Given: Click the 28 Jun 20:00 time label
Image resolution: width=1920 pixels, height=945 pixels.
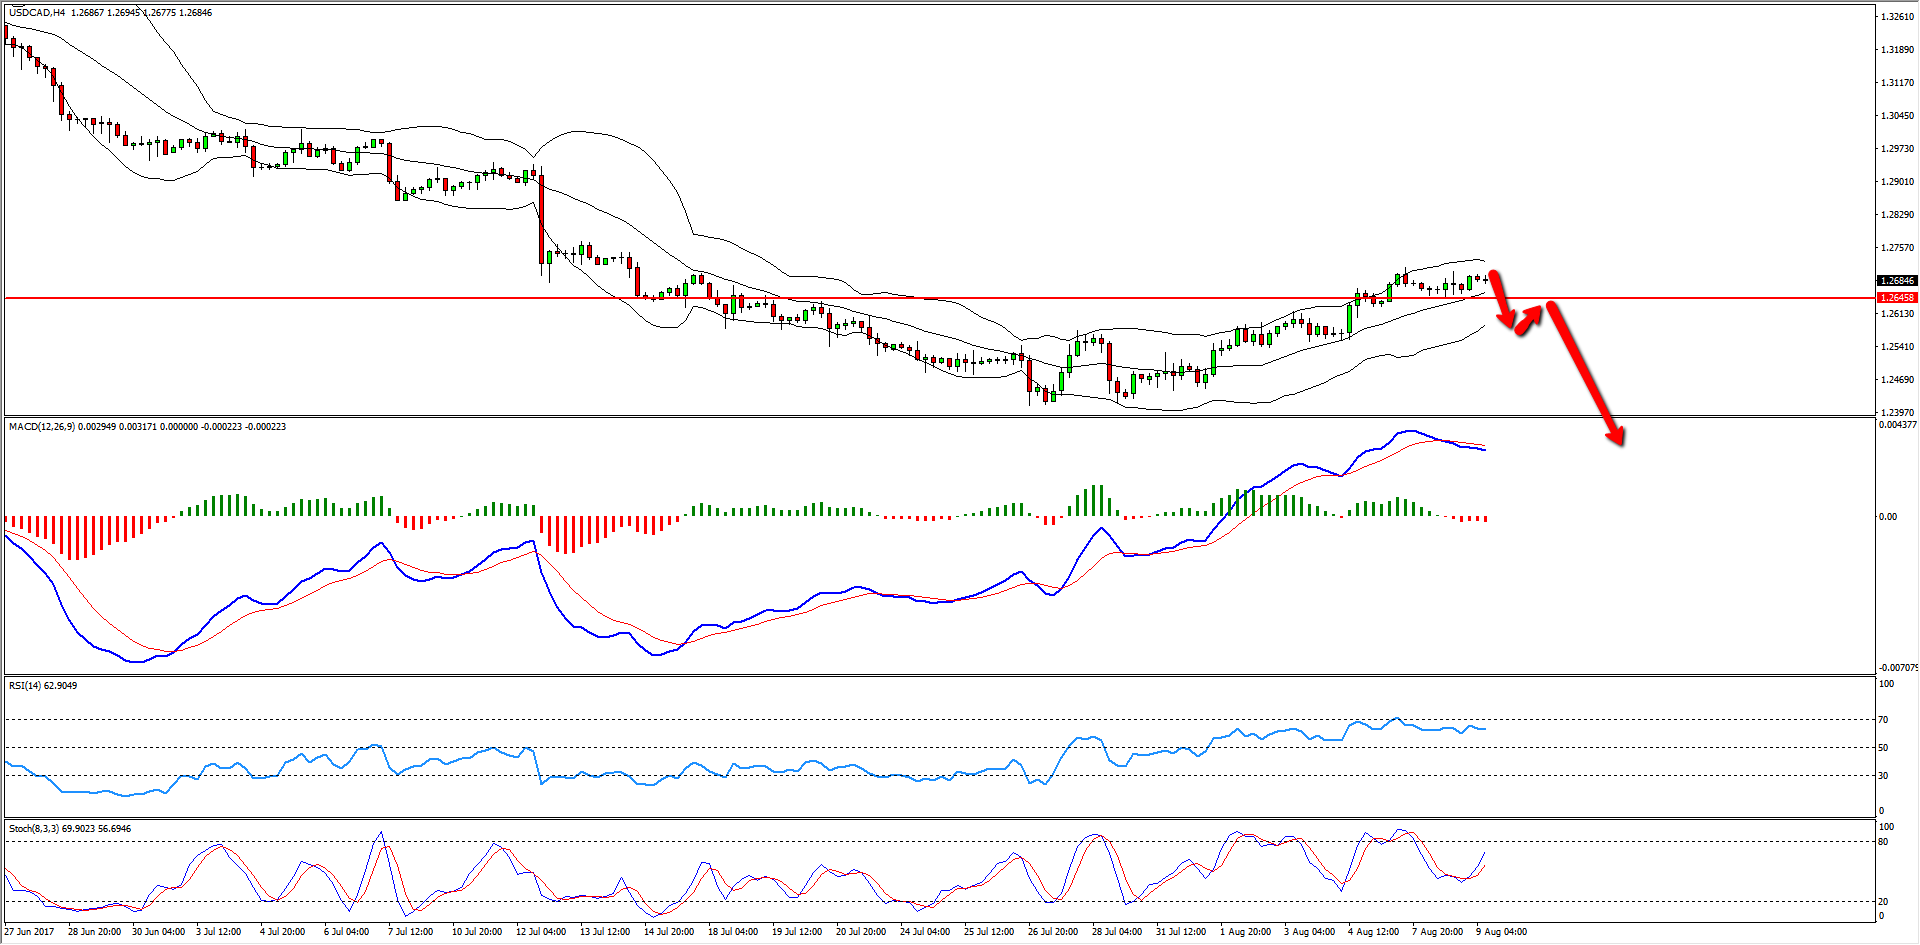Looking at the screenshot, I should [x=94, y=932].
